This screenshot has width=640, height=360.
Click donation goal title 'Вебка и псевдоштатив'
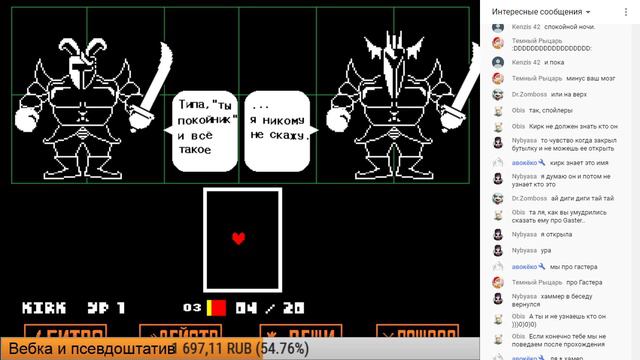[x=92, y=349]
